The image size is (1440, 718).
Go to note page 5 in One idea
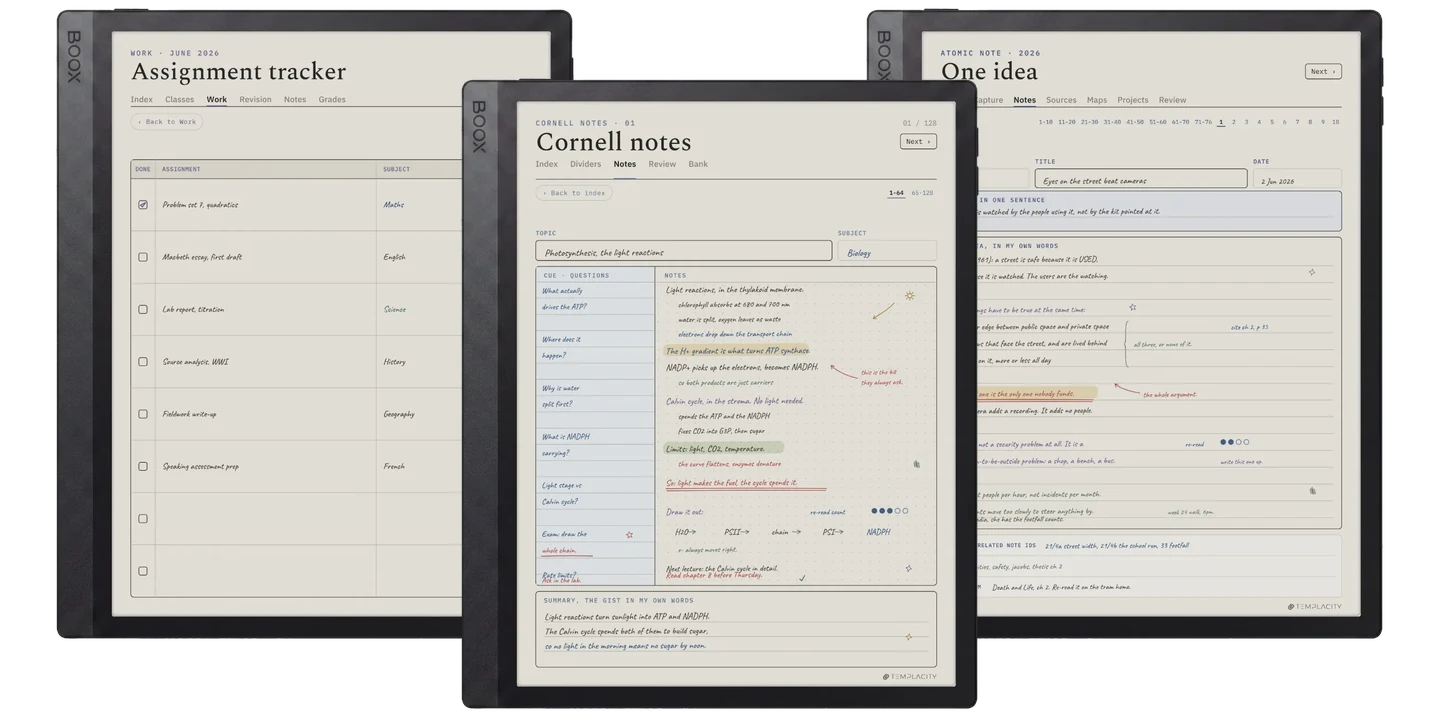point(1272,122)
